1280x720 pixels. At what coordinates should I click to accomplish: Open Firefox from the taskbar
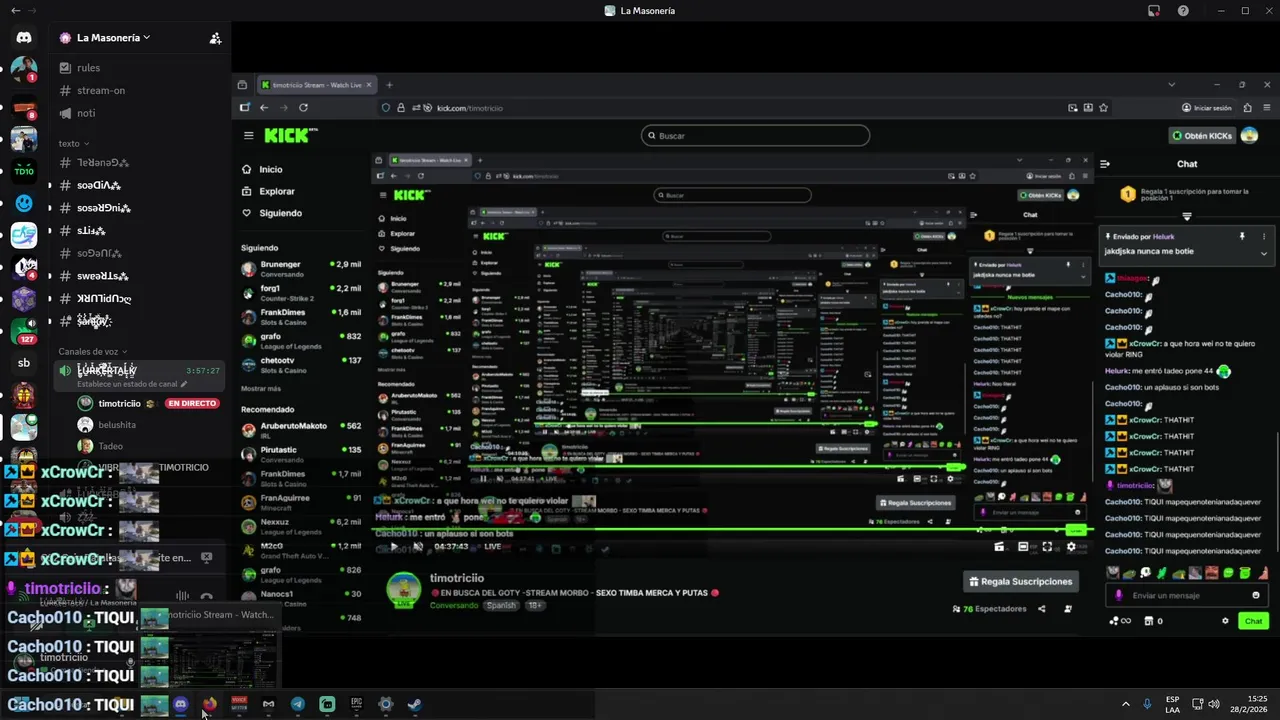pyautogui.click(x=209, y=704)
